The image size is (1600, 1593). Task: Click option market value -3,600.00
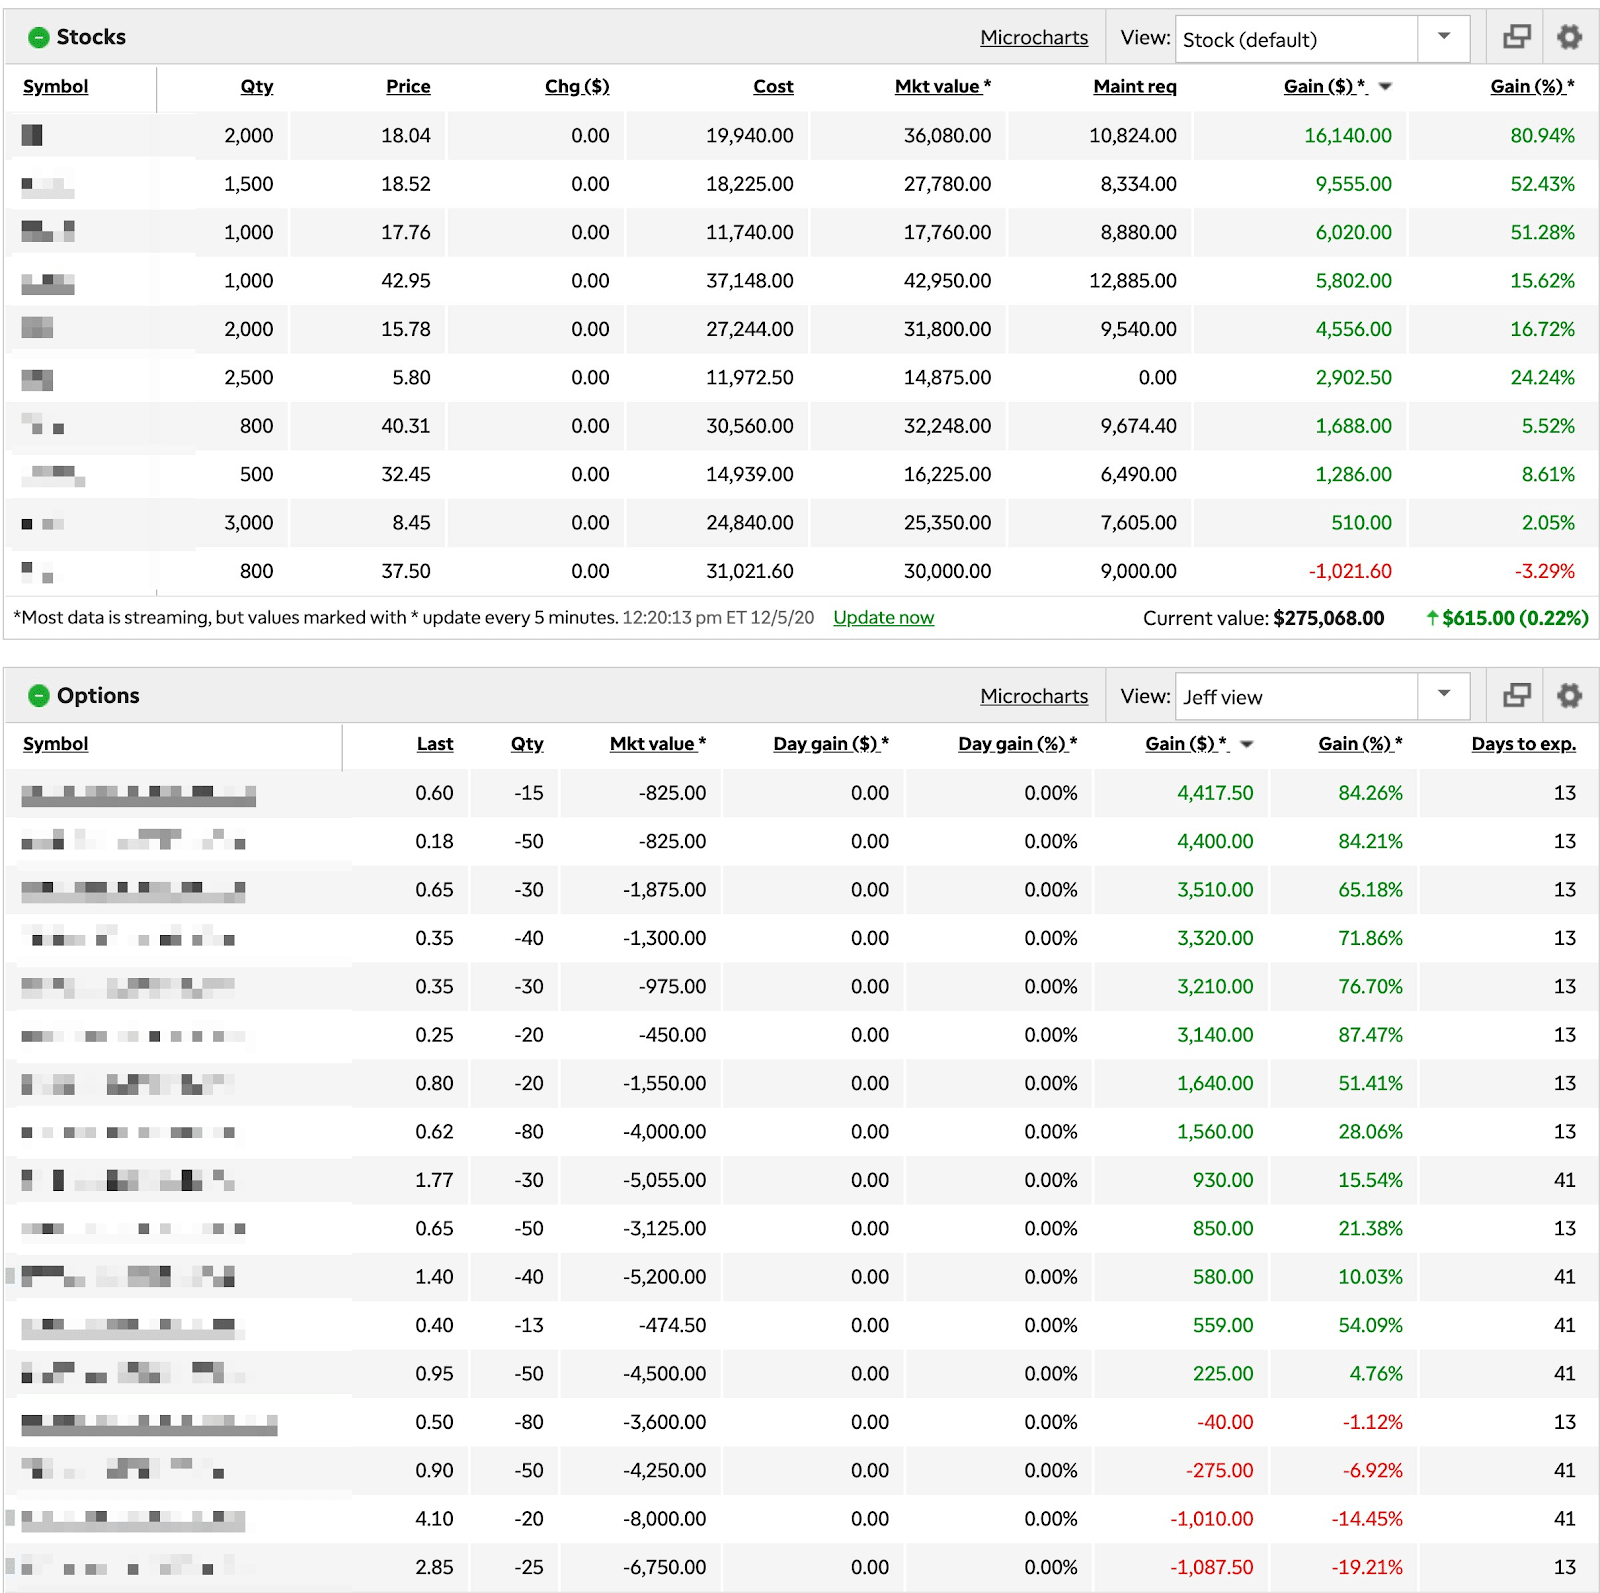(x=664, y=1422)
